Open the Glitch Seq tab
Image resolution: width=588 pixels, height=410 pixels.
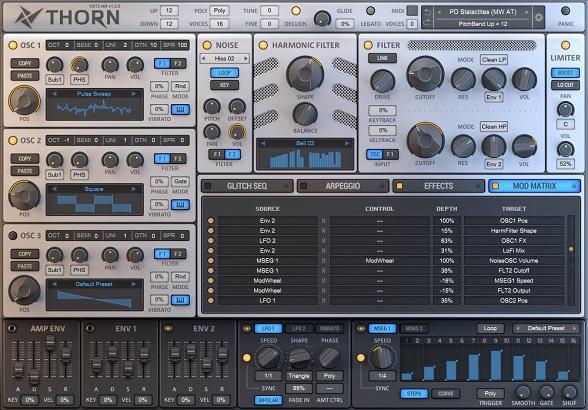click(247, 186)
